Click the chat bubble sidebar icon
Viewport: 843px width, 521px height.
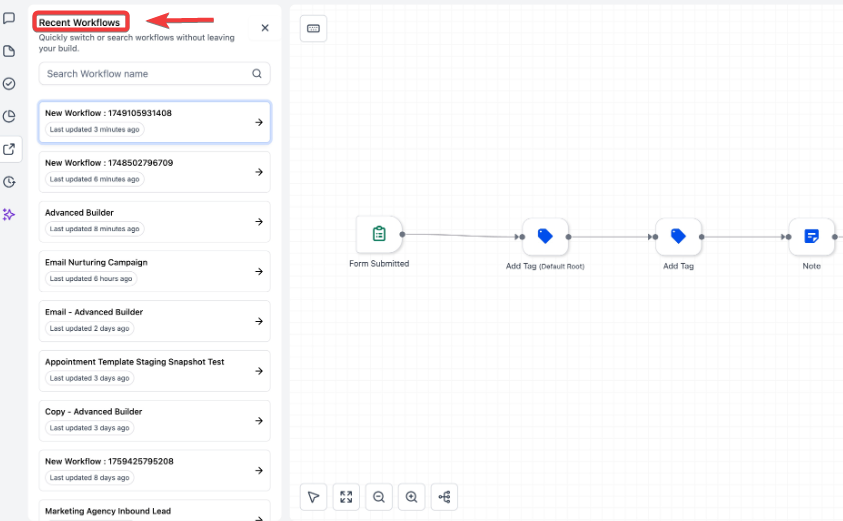click(x=9, y=18)
